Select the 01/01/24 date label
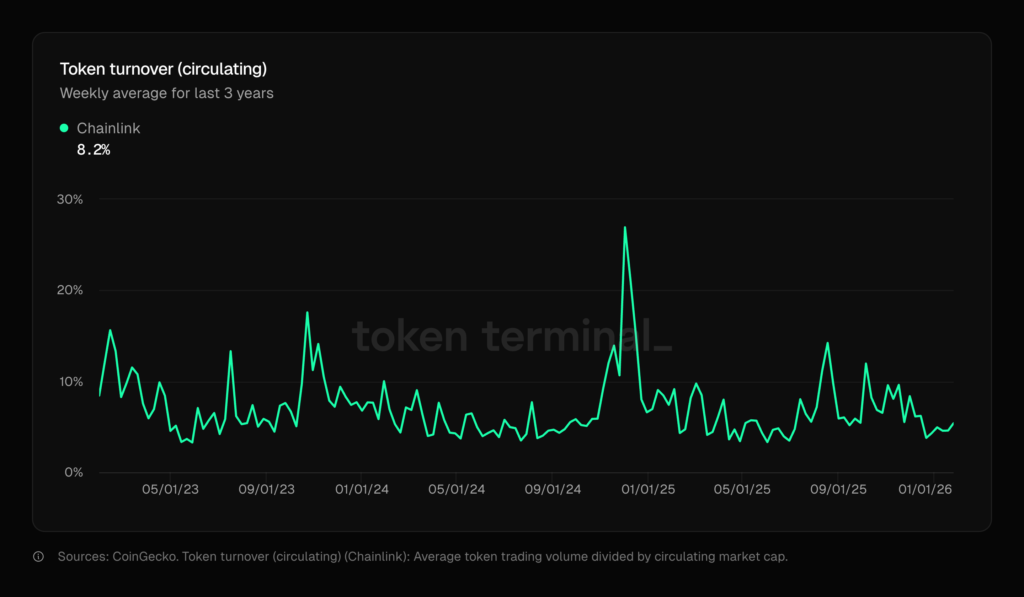 pos(362,490)
